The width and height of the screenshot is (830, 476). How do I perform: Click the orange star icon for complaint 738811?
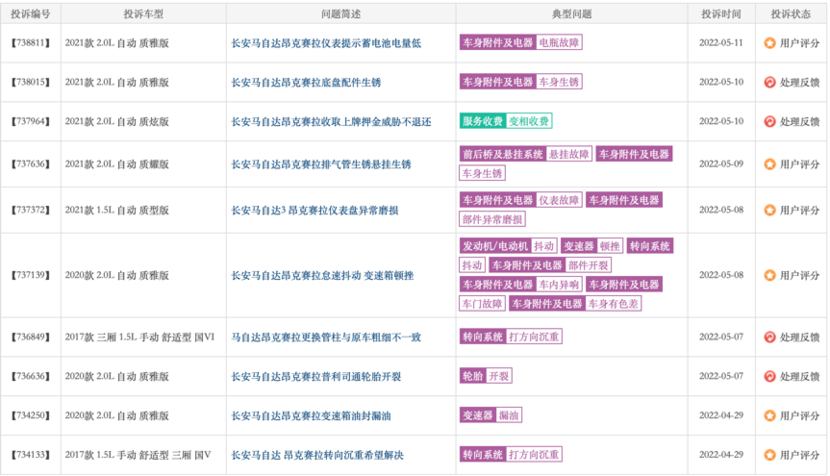(x=770, y=43)
